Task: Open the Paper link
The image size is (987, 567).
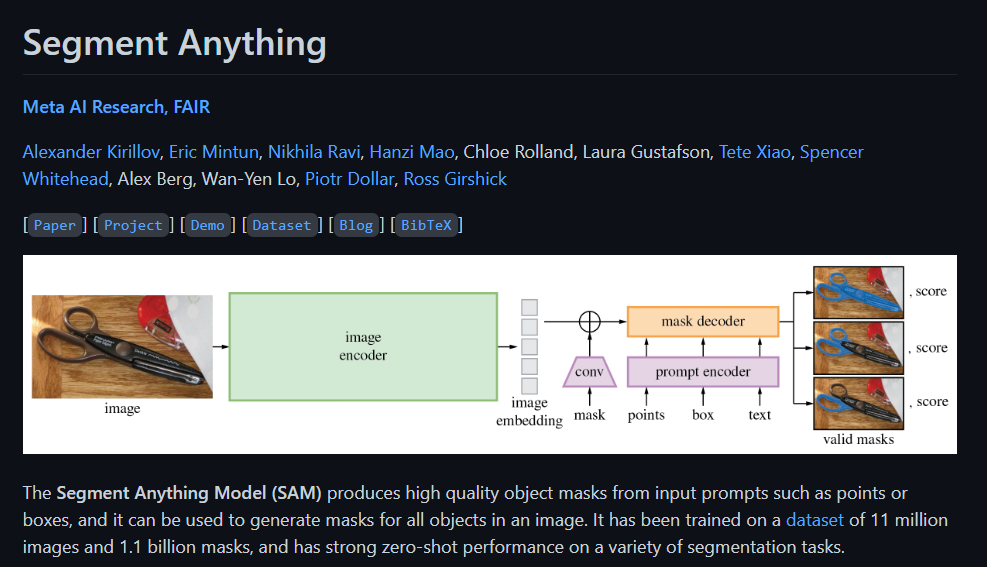Action: [55, 225]
